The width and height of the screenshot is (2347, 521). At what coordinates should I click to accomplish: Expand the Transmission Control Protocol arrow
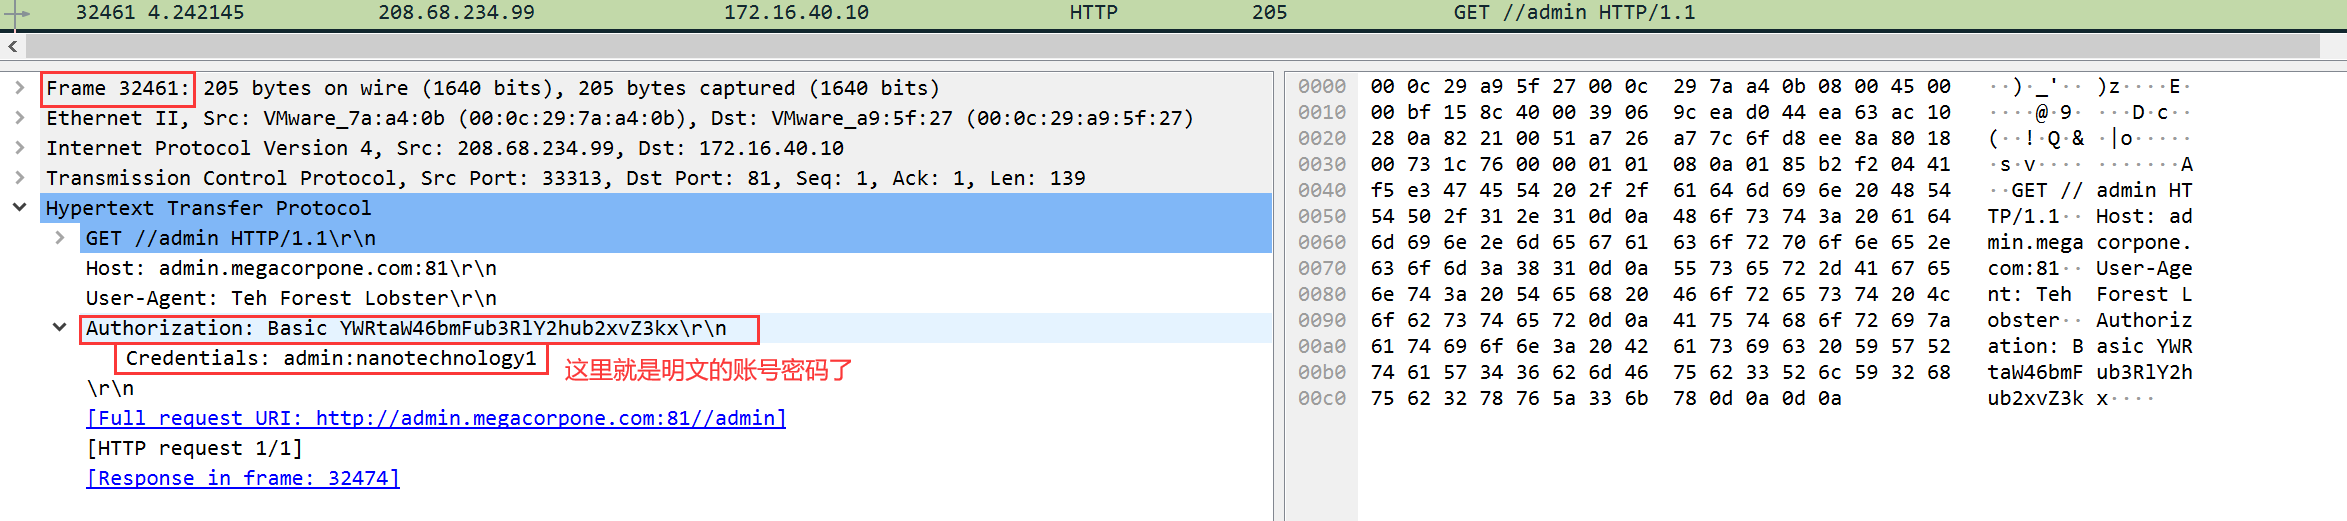click(19, 178)
